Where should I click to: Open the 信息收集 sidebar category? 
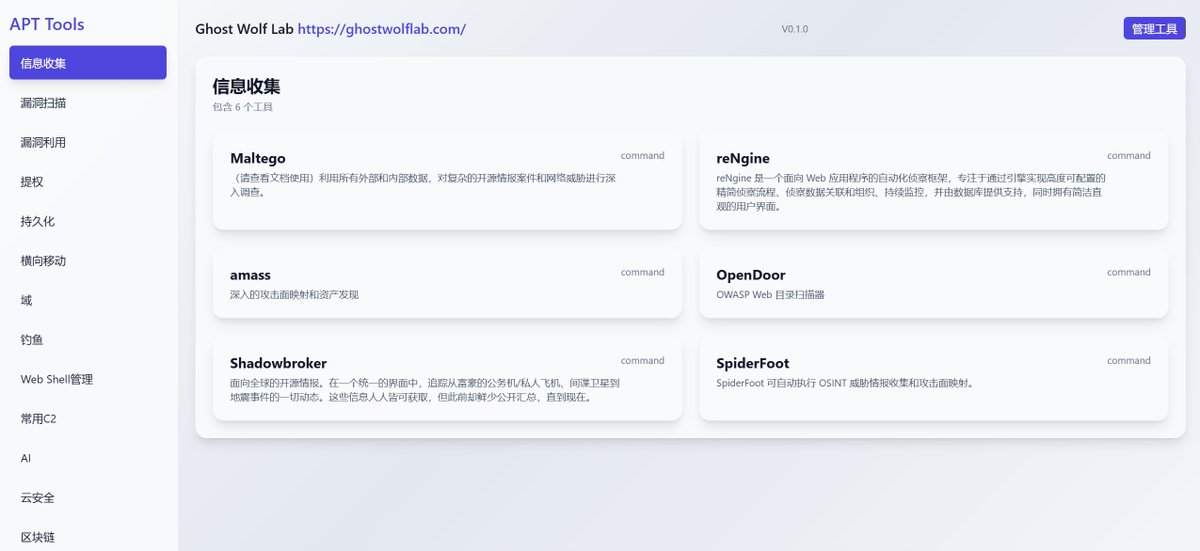(x=88, y=63)
